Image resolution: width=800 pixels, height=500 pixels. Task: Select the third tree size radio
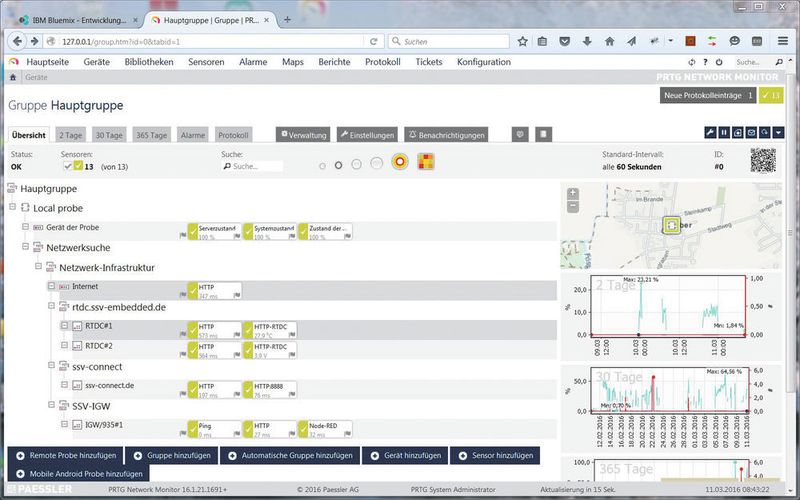(x=357, y=164)
